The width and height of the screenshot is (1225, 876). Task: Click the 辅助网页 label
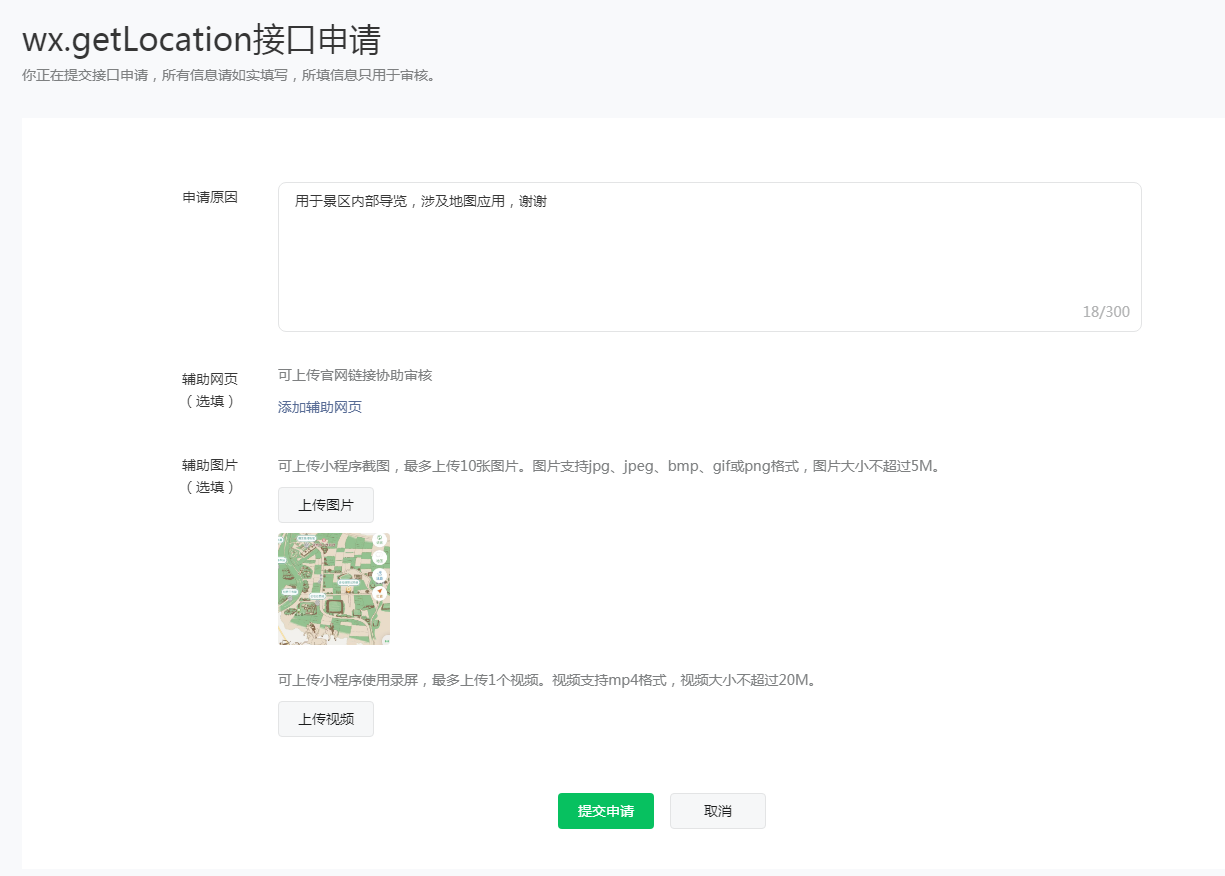(x=210, y=379)
